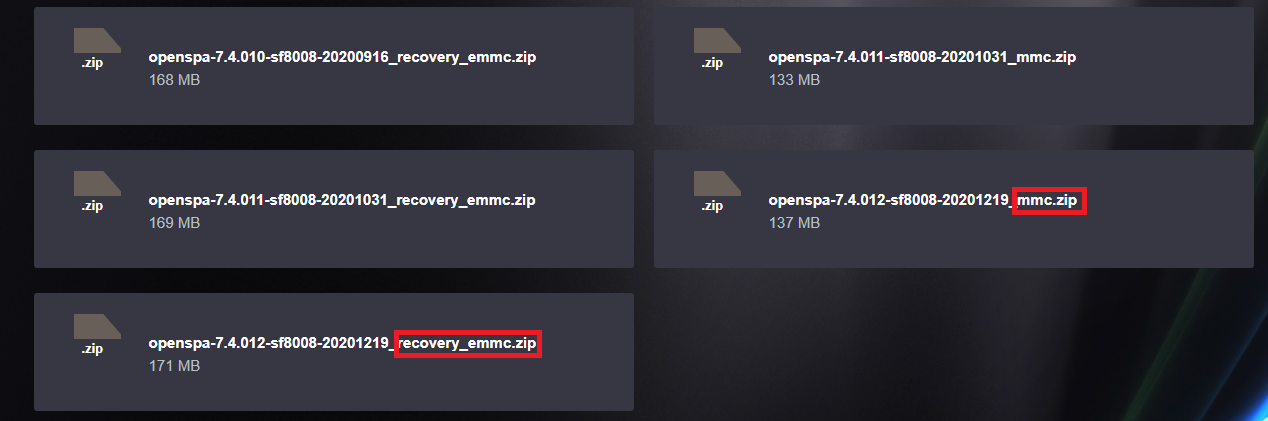Screen dimensions: 1268x421
Task: Open openspa-7.4.011-sf8008-20201031_mmc.zip file name link
Action: pyautogui.click(x=922, y=57)
